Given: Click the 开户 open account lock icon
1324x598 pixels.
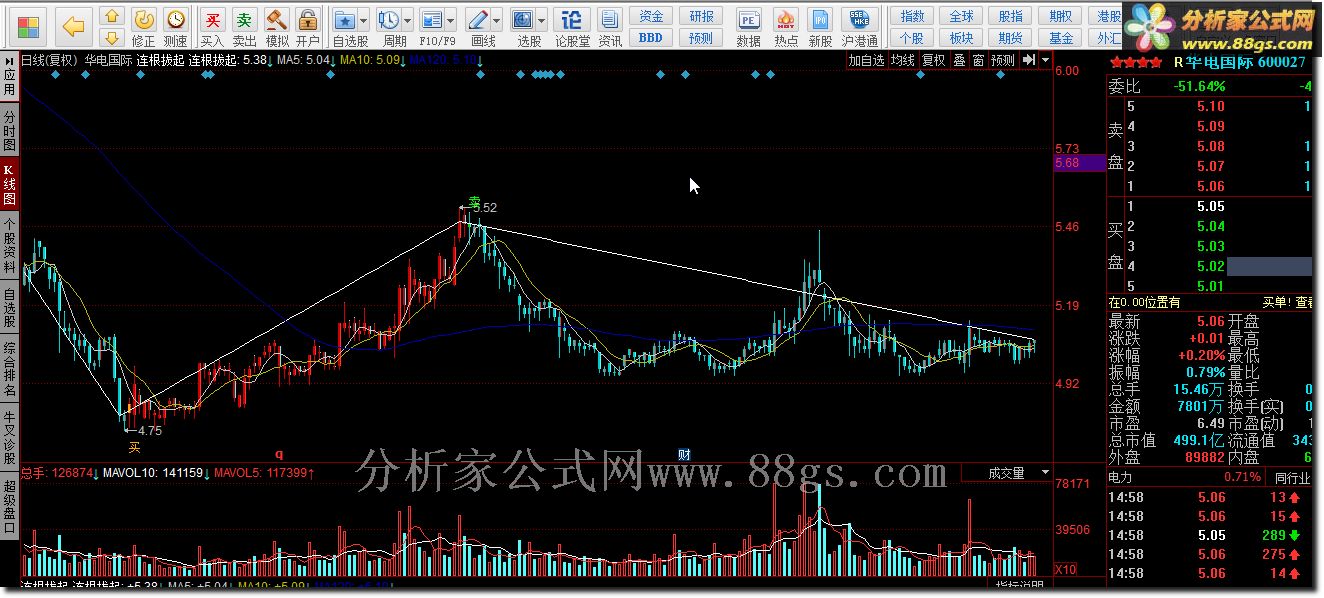Looking at the screenshot, I should (308, 28).
